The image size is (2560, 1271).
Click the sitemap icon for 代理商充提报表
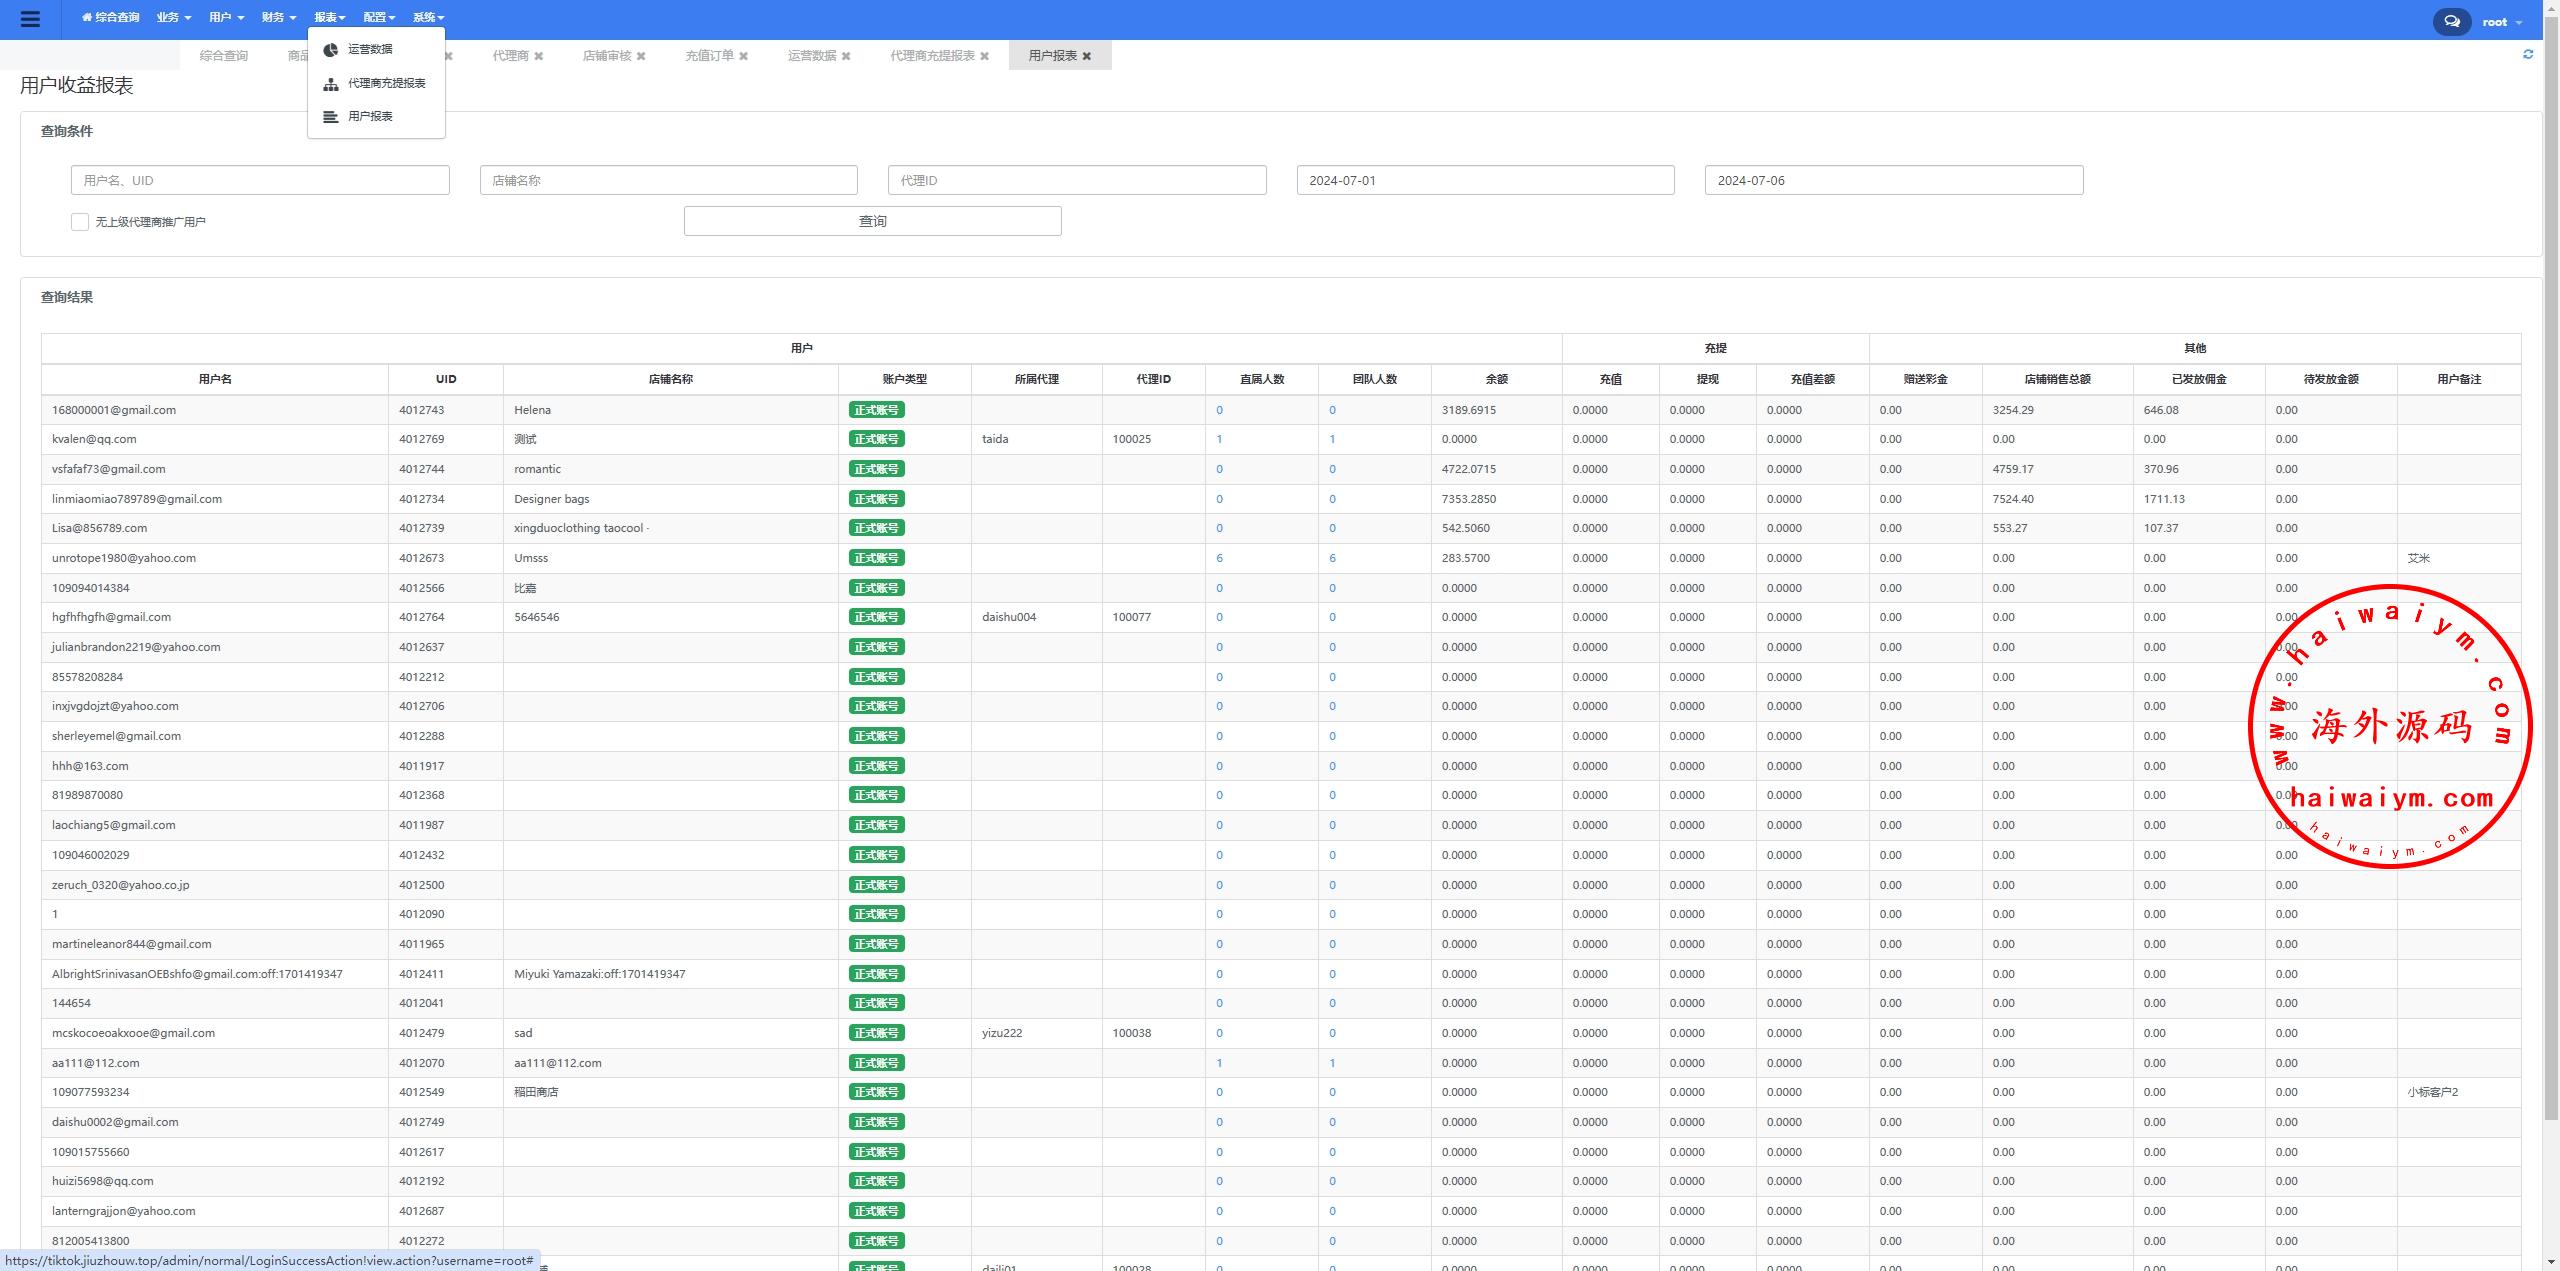(331, 84)
